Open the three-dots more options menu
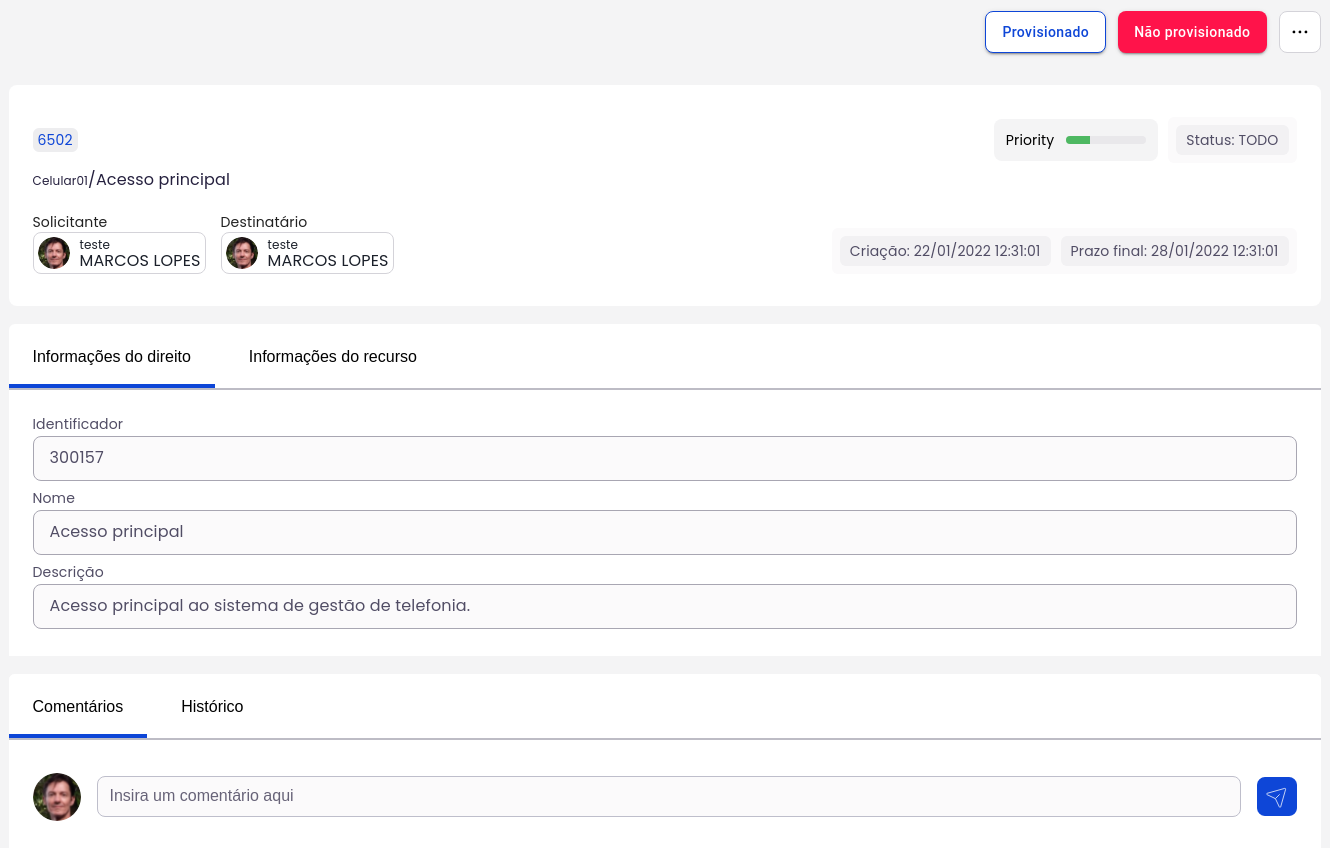 (x=1299, y=32)
